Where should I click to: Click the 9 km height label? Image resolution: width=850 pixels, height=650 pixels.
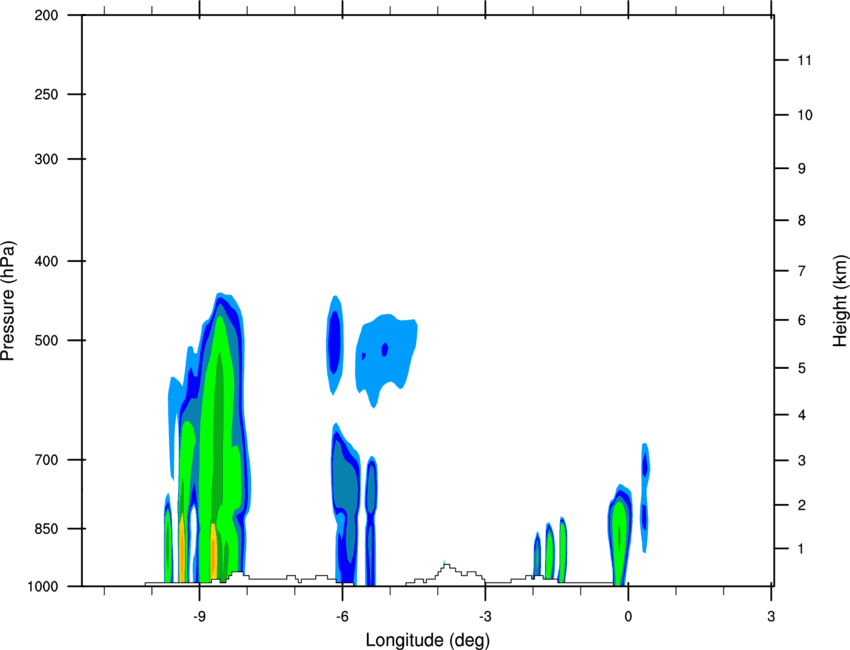(802, 169)
